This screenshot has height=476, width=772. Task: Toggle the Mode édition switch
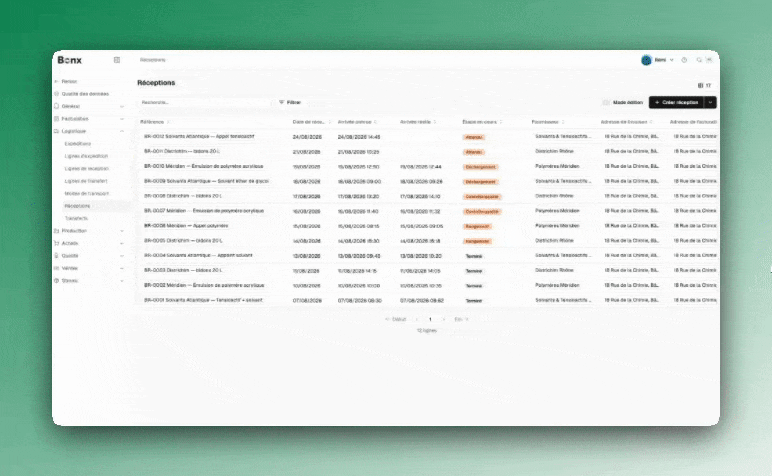click(x=606, y=102)
